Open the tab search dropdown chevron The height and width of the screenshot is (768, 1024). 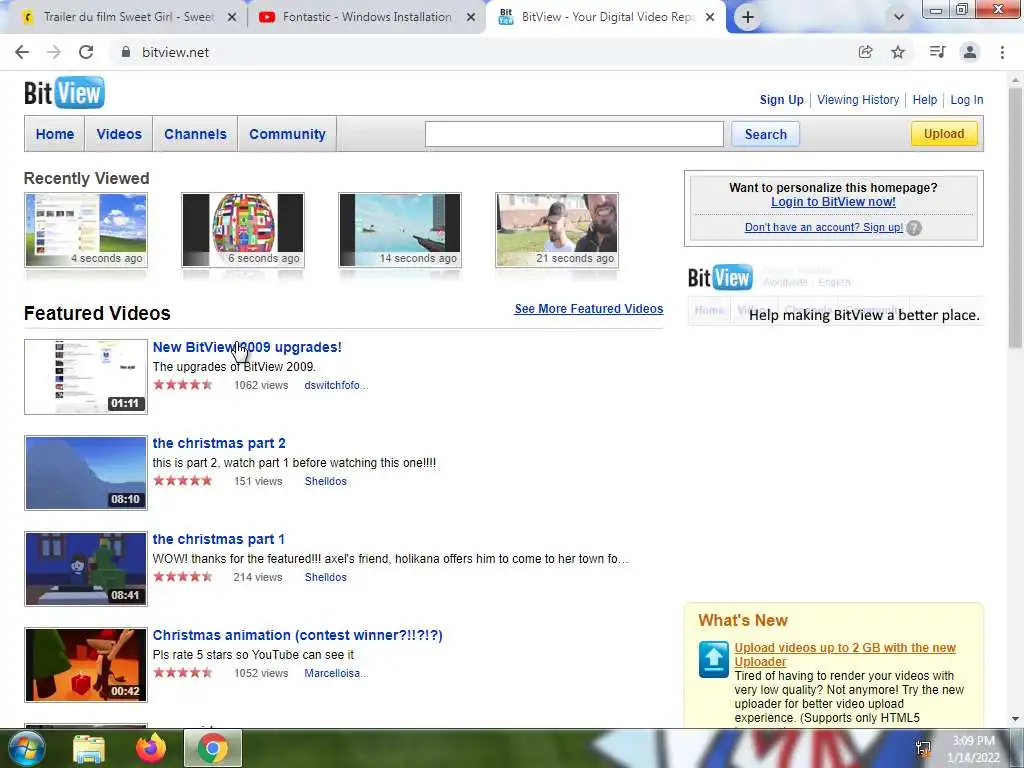(899, 18)
